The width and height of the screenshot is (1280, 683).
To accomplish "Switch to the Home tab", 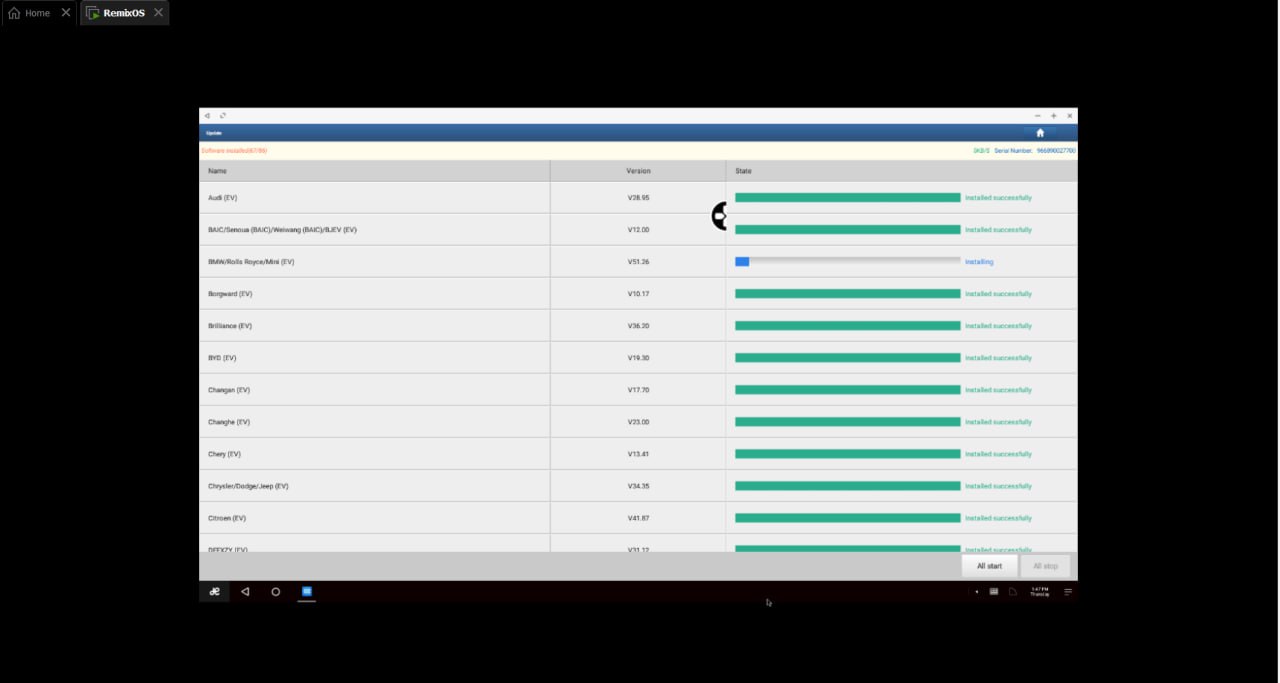I will [x=38, y=13].
